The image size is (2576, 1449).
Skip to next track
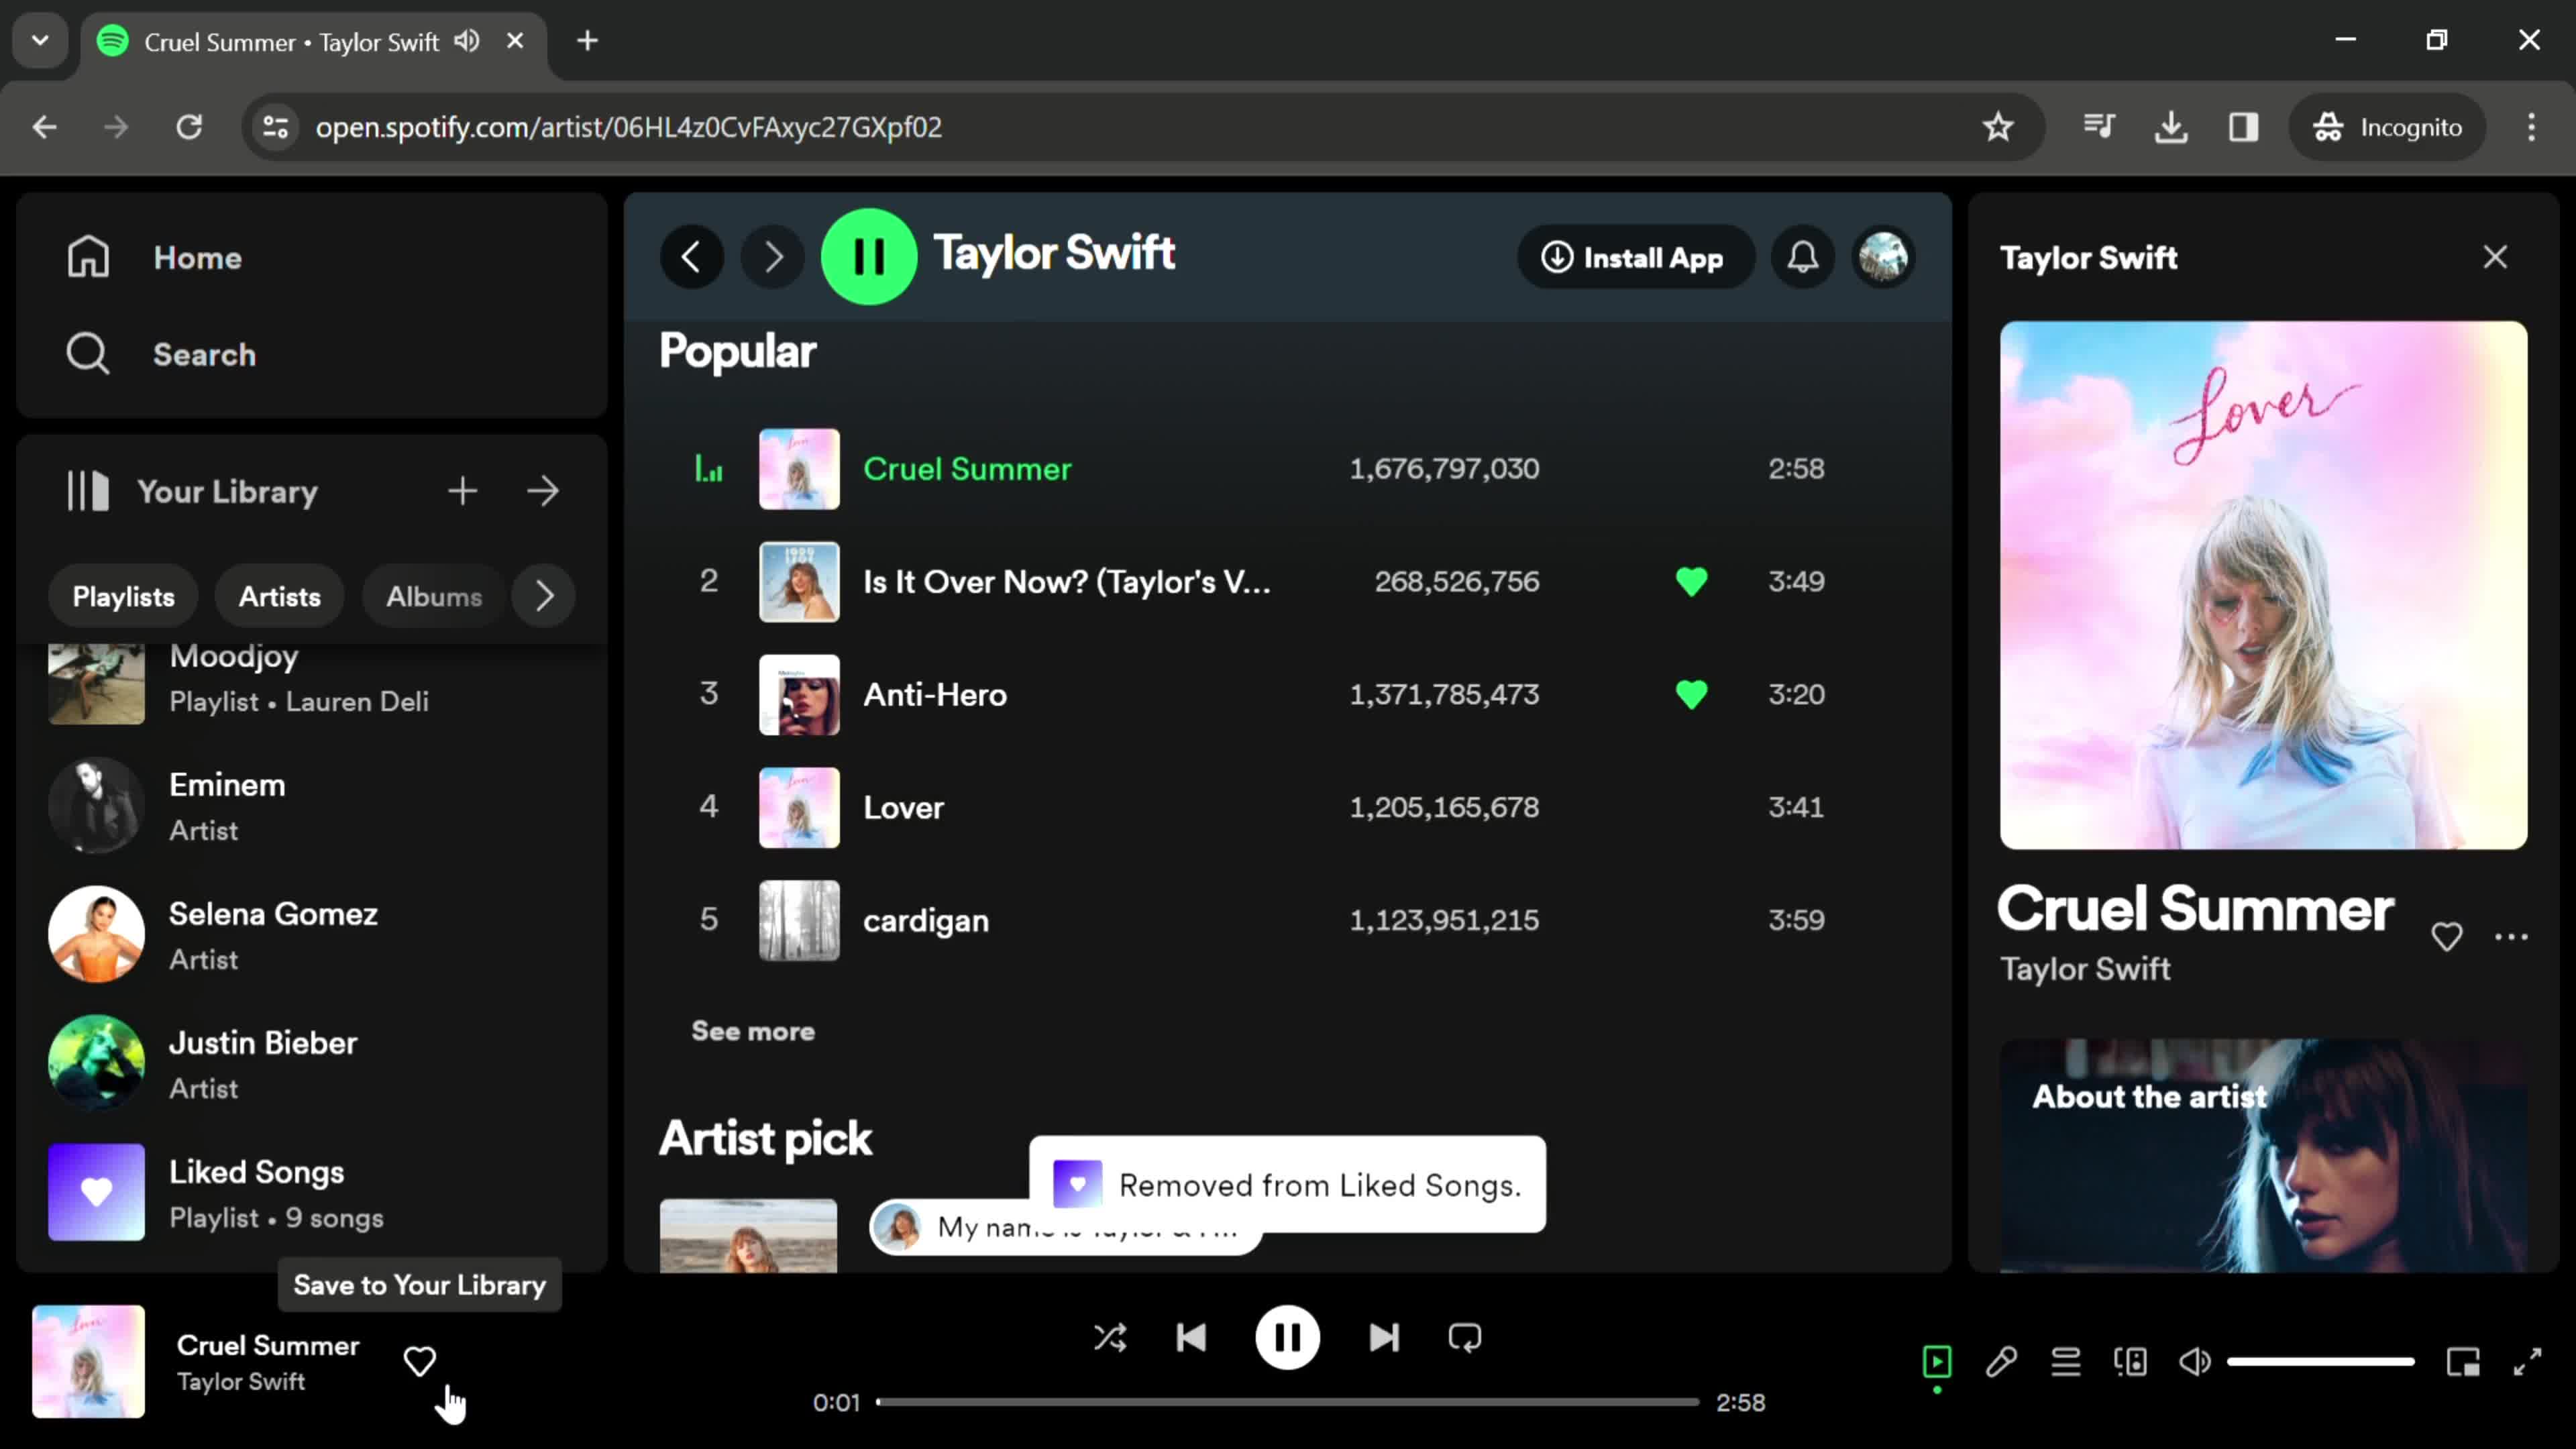tap(1384, 1338)
